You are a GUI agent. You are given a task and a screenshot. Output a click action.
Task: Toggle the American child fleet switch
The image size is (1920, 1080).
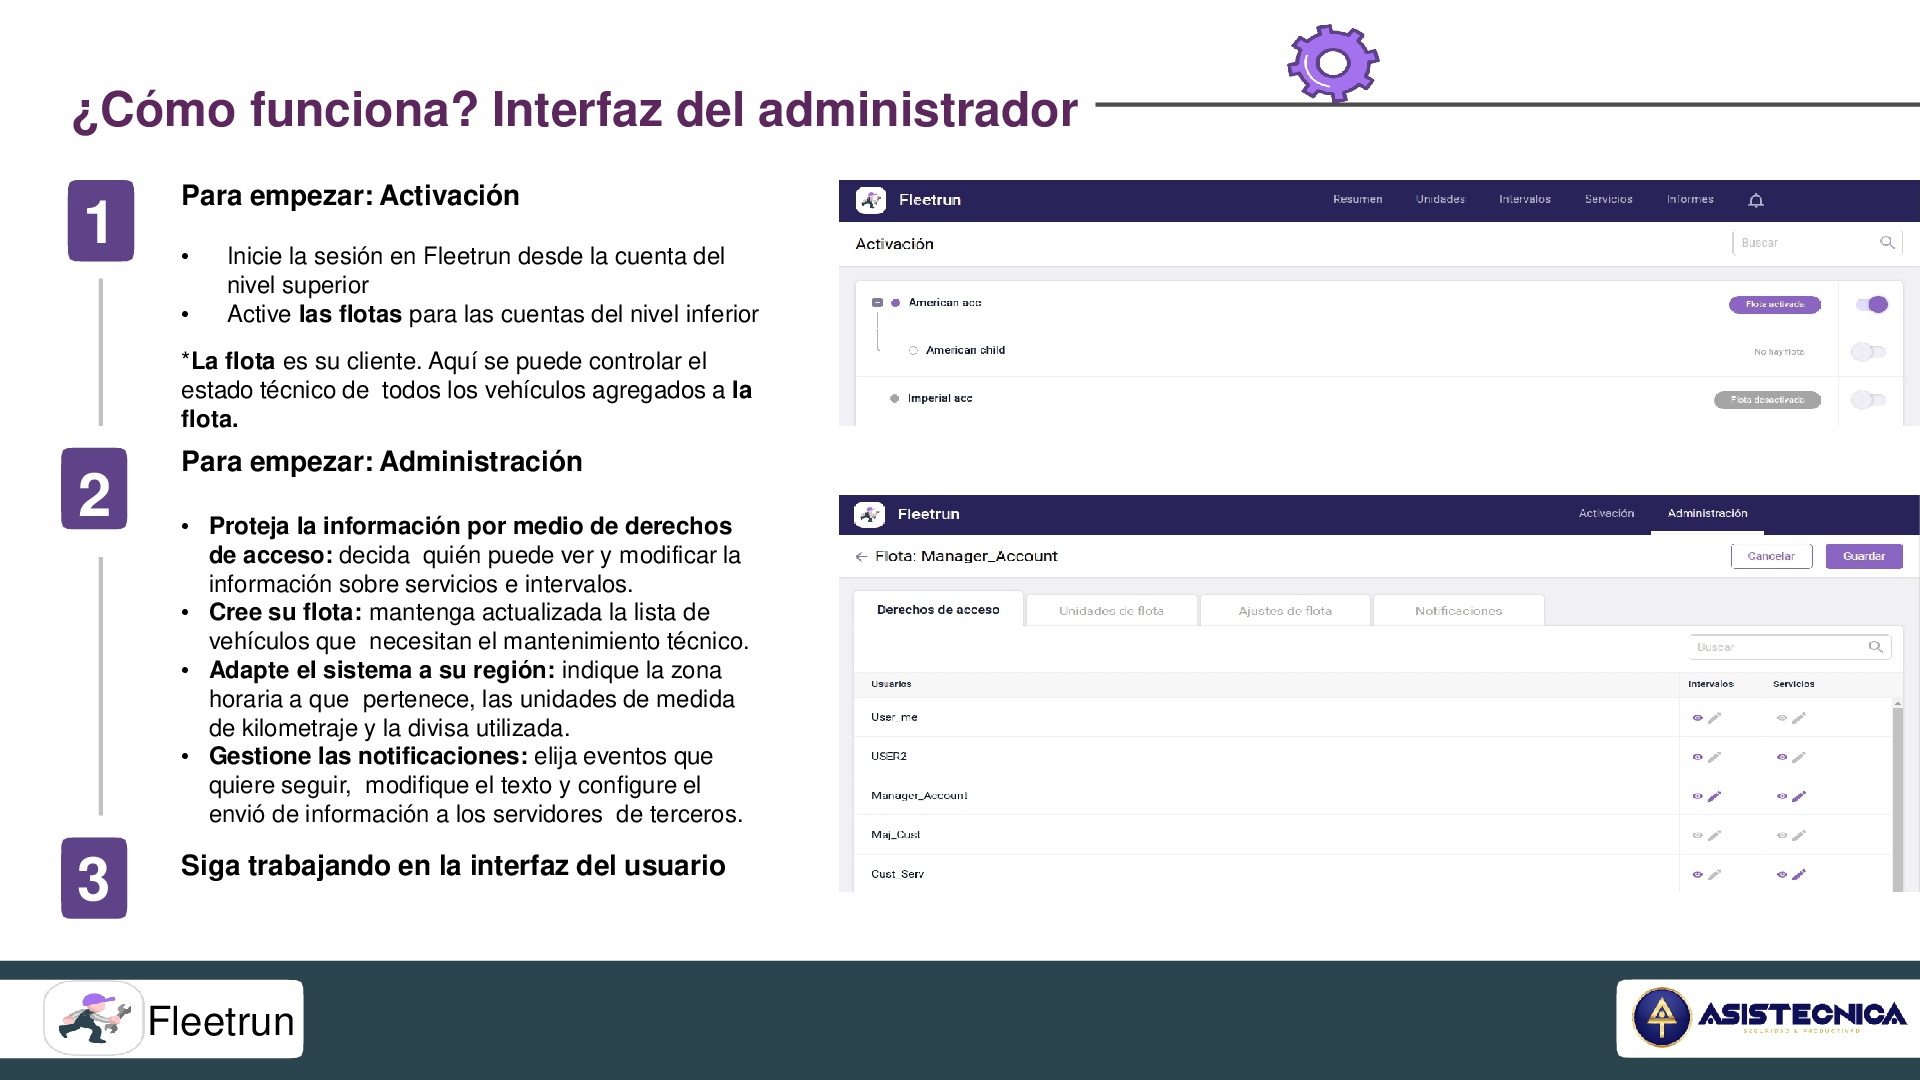1867,352
